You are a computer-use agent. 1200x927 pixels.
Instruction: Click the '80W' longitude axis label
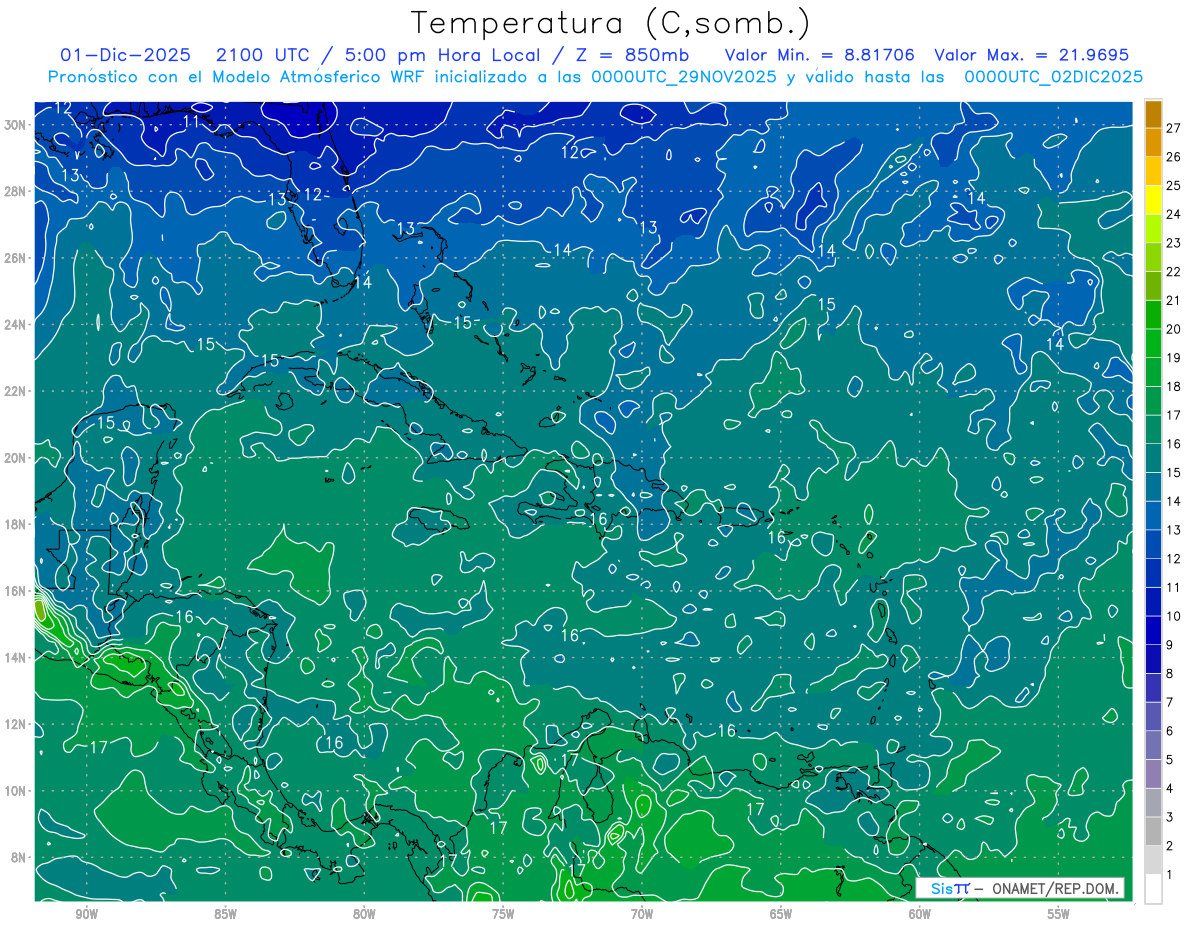point(364,914)
